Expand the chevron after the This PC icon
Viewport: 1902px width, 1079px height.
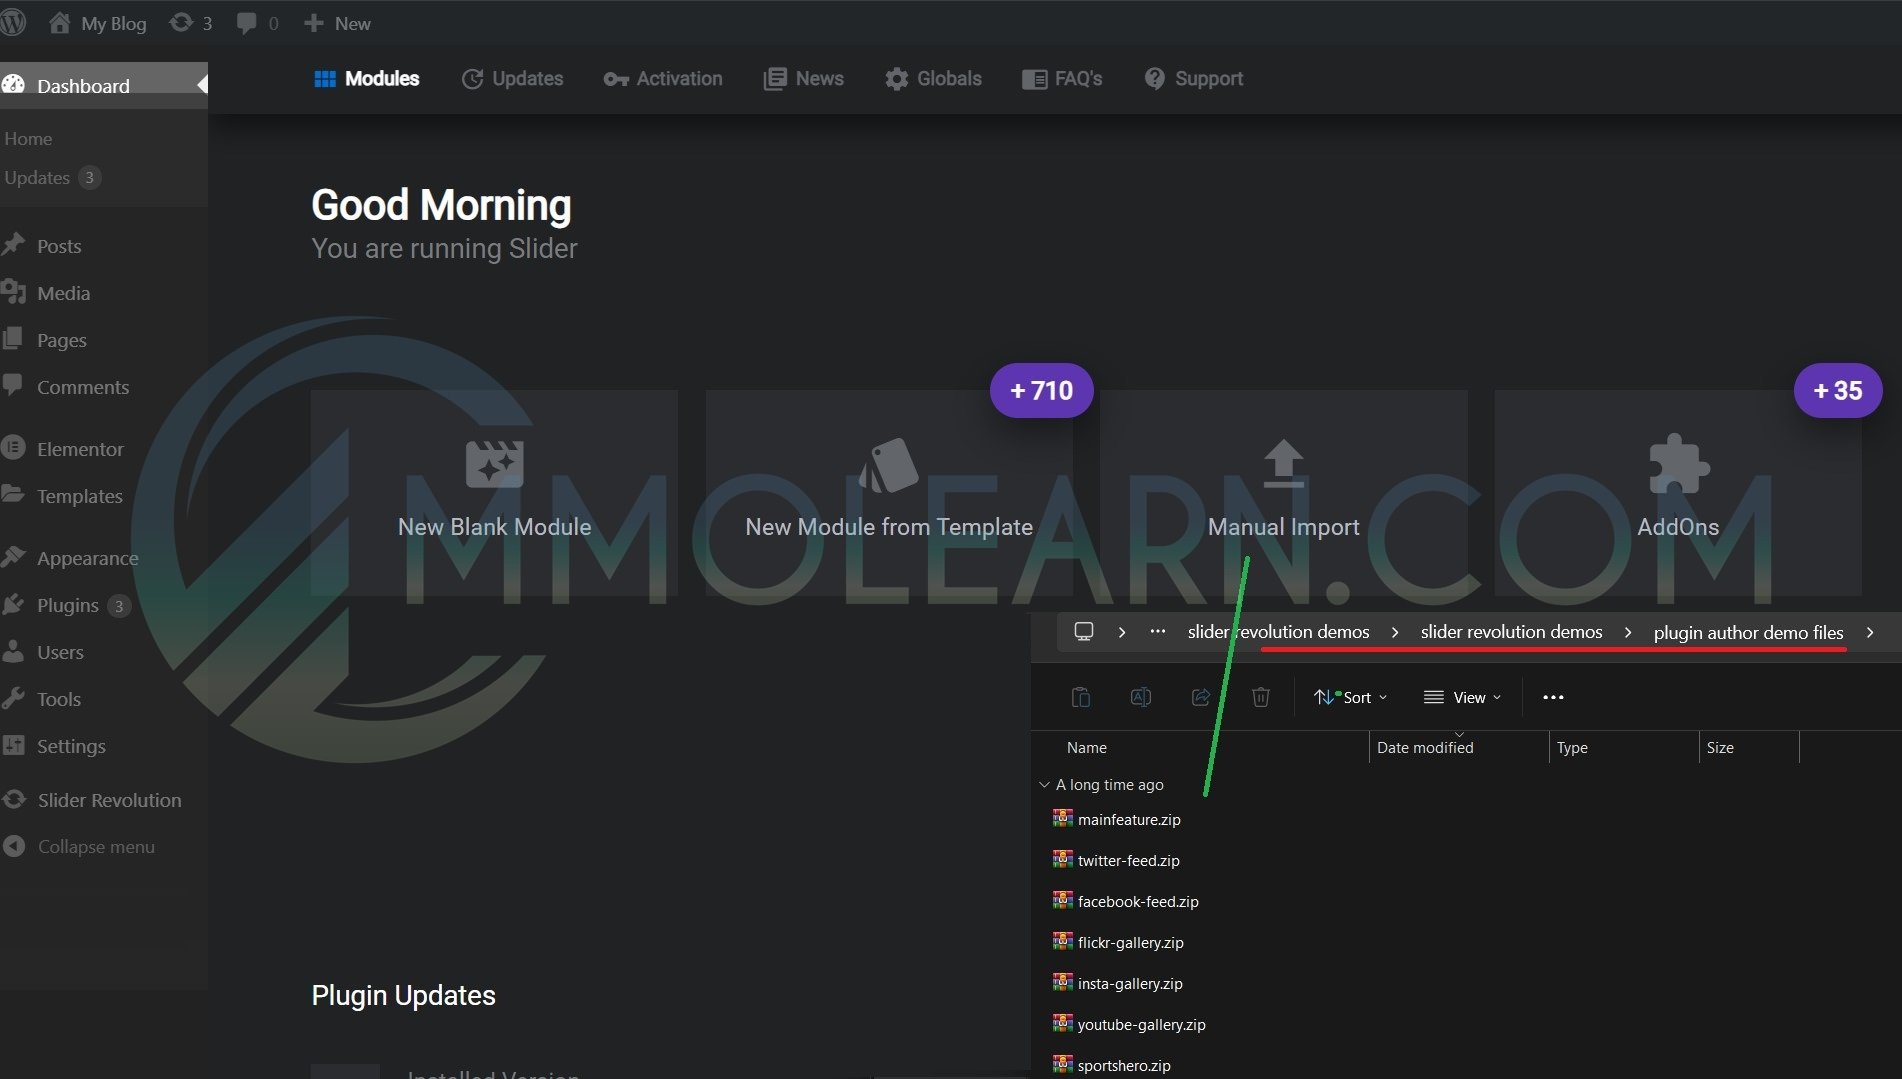pos(1122,632)
